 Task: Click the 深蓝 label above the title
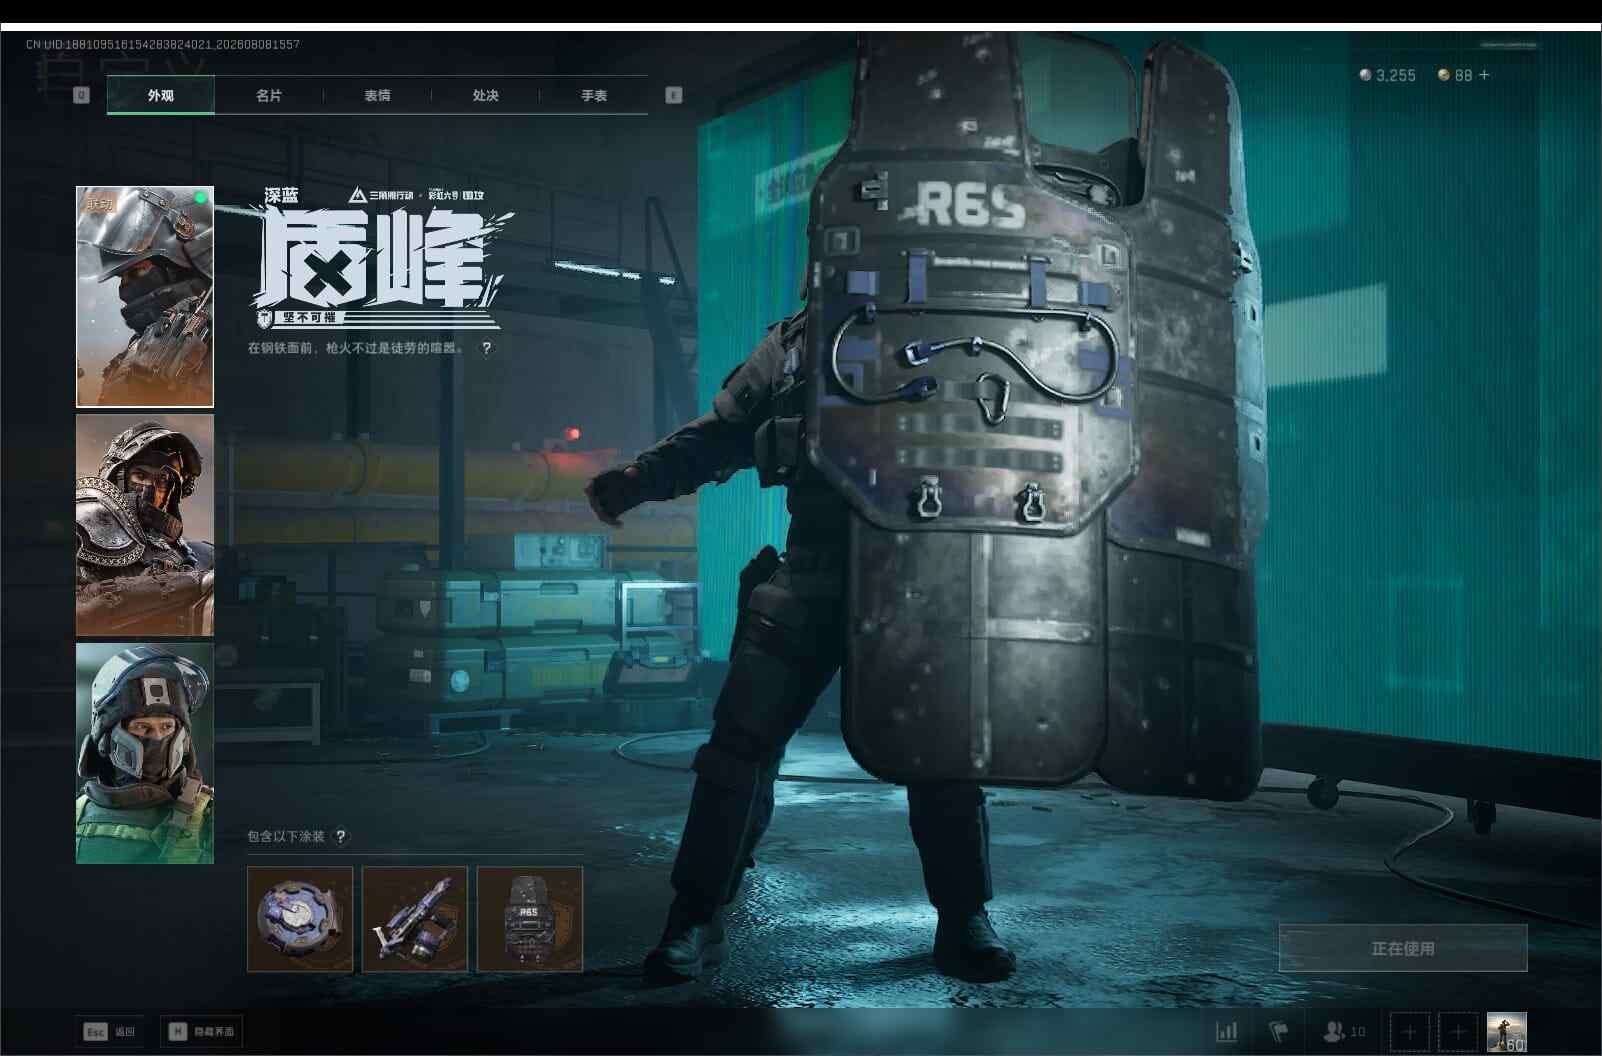281,196
